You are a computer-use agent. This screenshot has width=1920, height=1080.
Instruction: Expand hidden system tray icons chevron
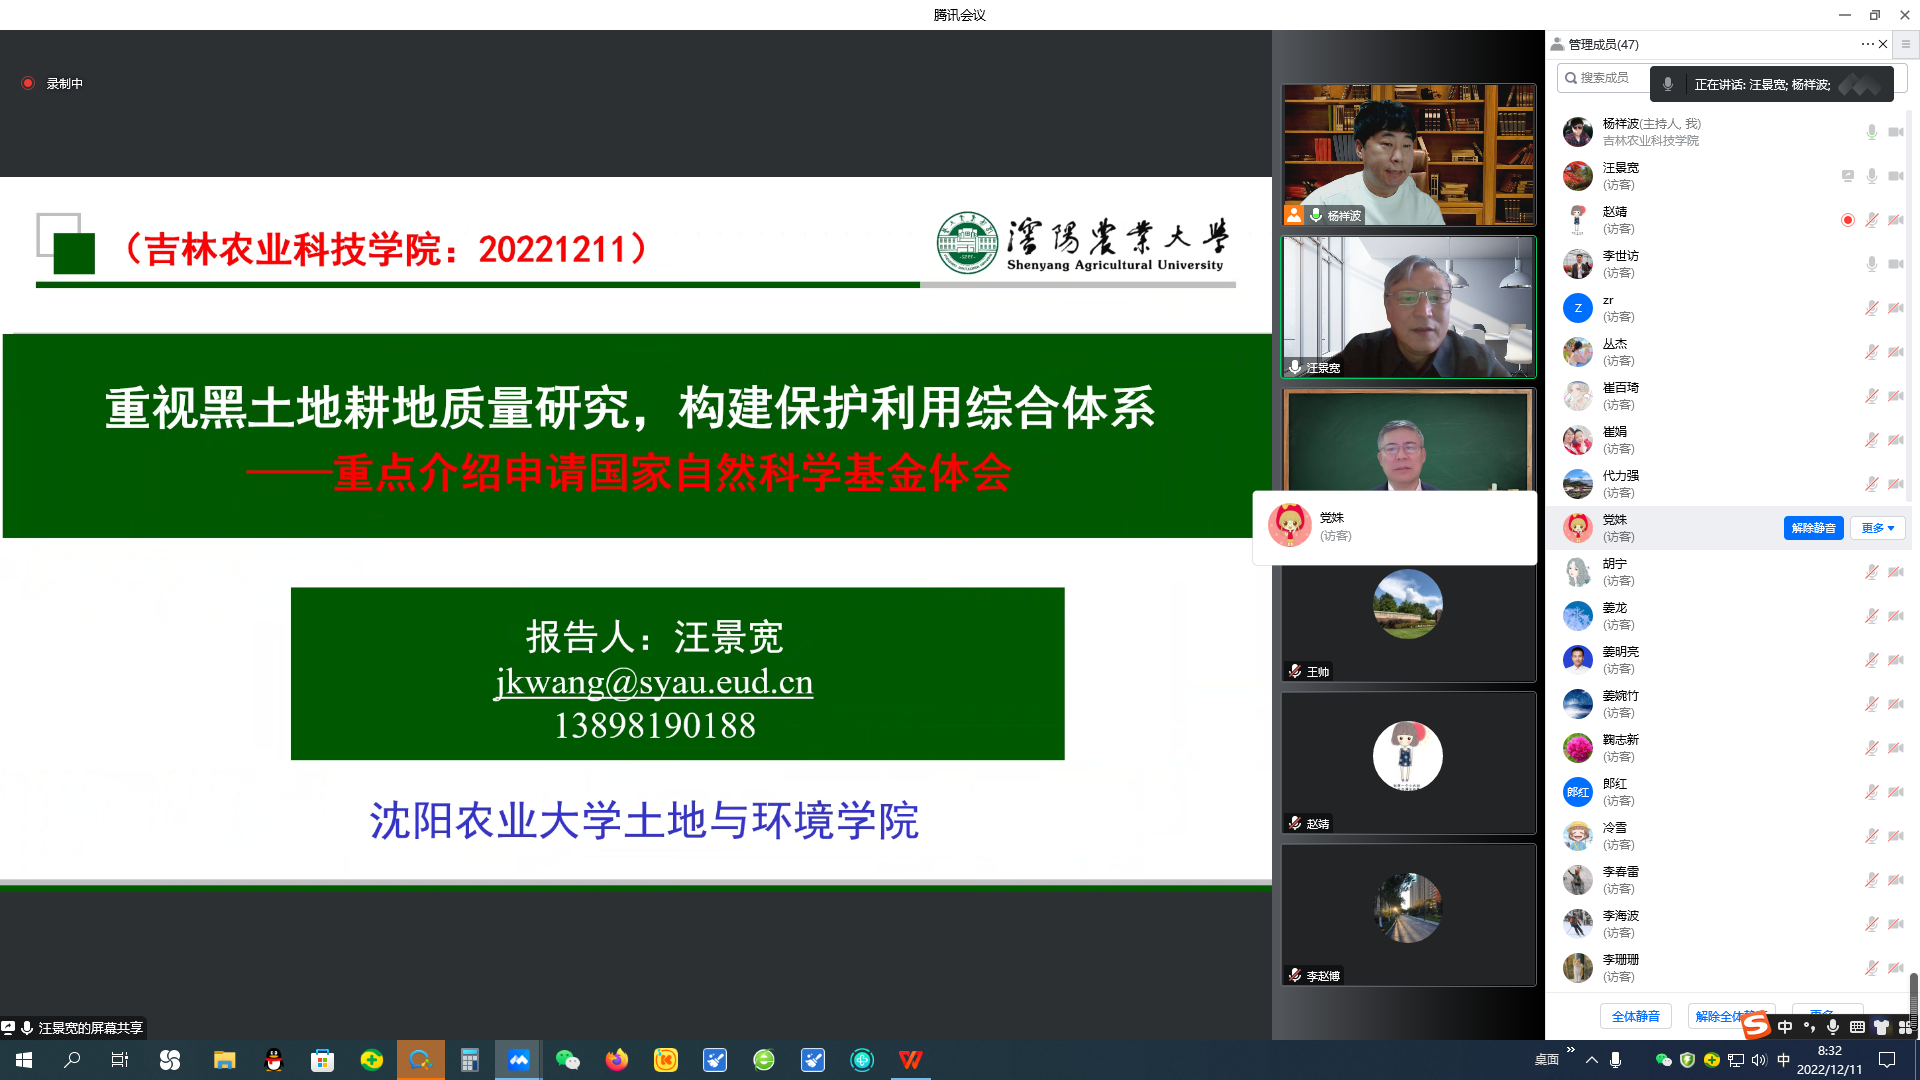[x=1591, y=1060]
